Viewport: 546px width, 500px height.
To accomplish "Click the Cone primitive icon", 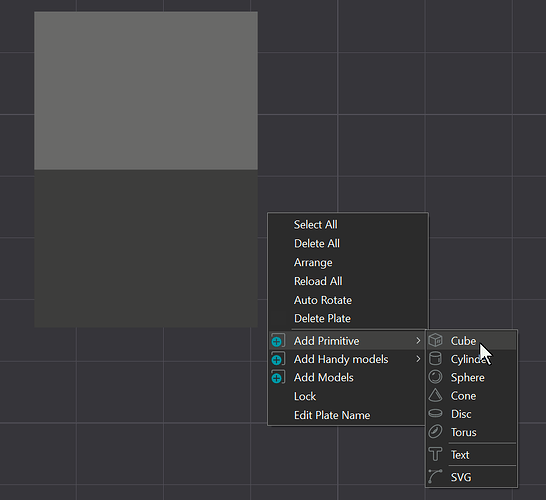I will (435, 395).
